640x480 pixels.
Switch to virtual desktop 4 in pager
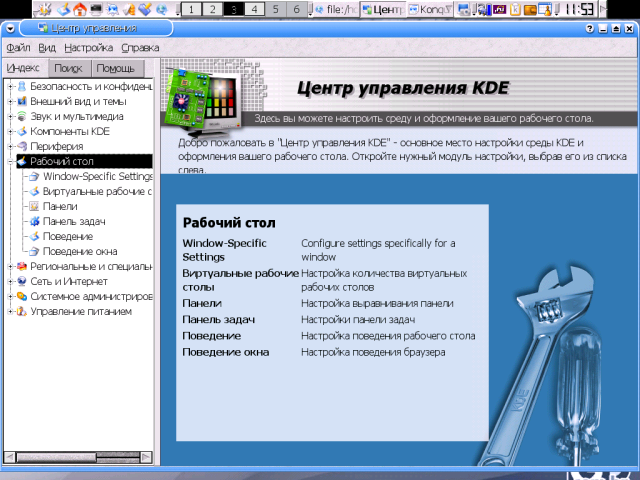[254, 10]
